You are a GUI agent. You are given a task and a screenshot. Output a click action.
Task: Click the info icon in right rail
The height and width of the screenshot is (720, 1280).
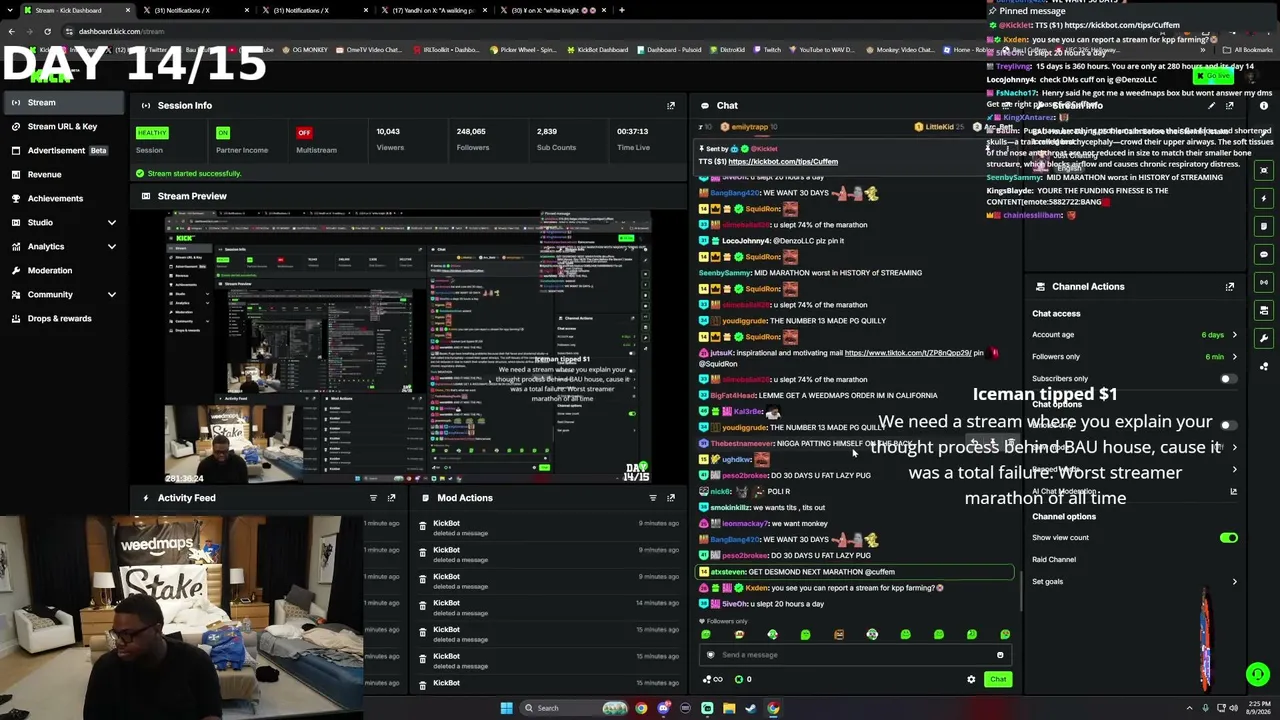point(1264,105)
